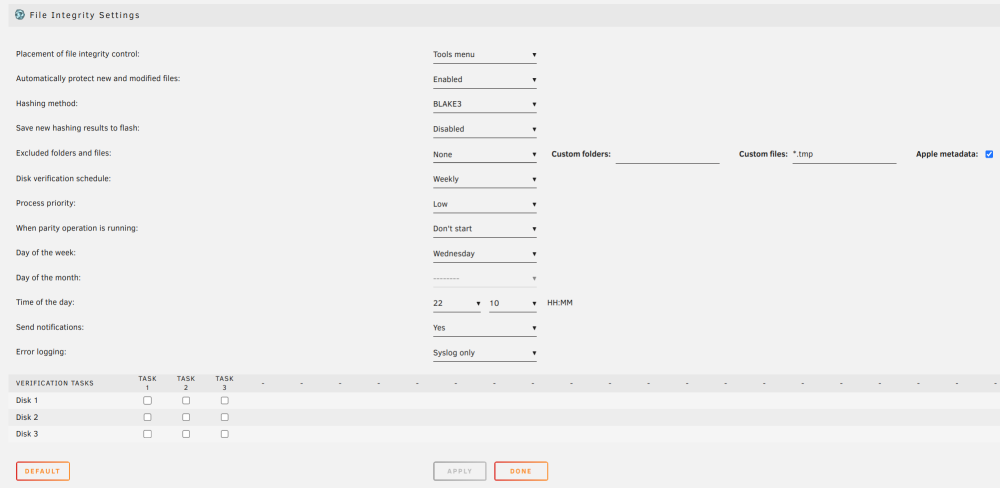This screenshot has height=488, width=1000.
Task: Click the VERIFICATION TASKS header
Action: coord(55,383)
